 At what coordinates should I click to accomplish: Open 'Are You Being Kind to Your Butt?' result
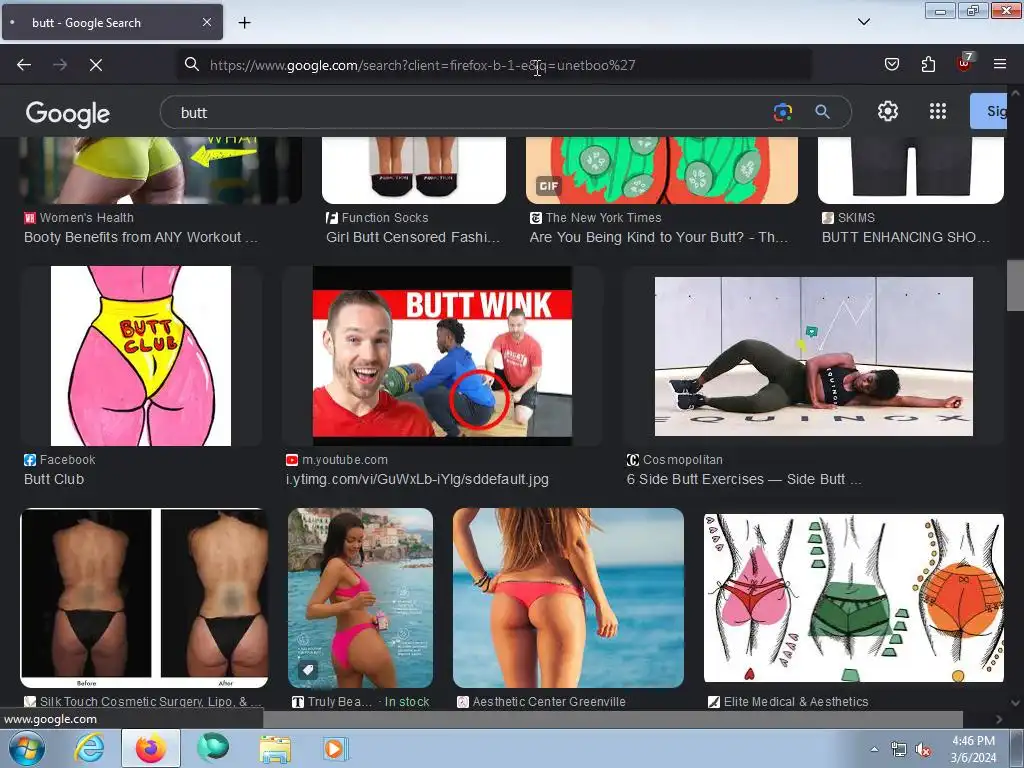658,237
